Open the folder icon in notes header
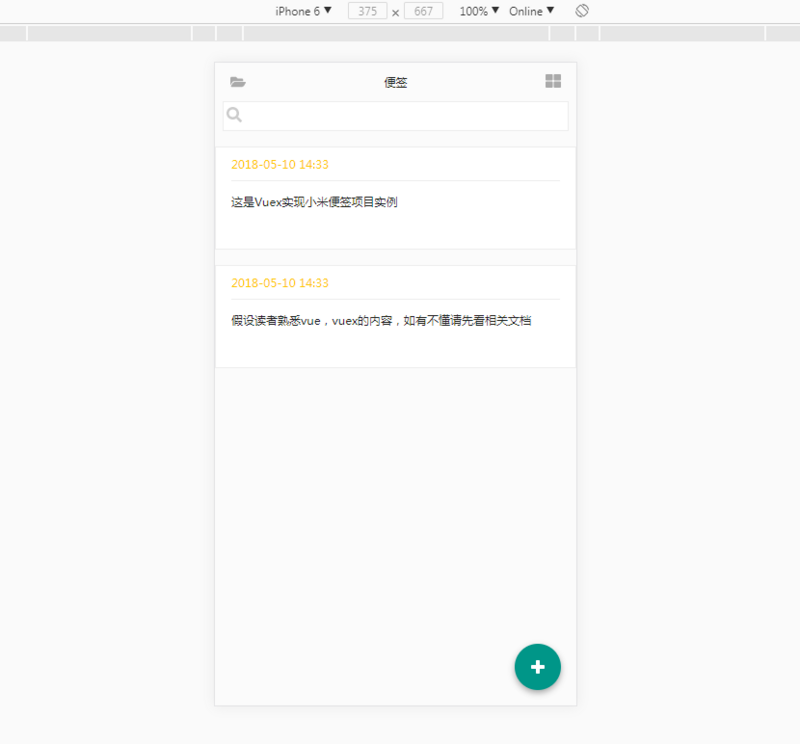 [x=238, y=82]
